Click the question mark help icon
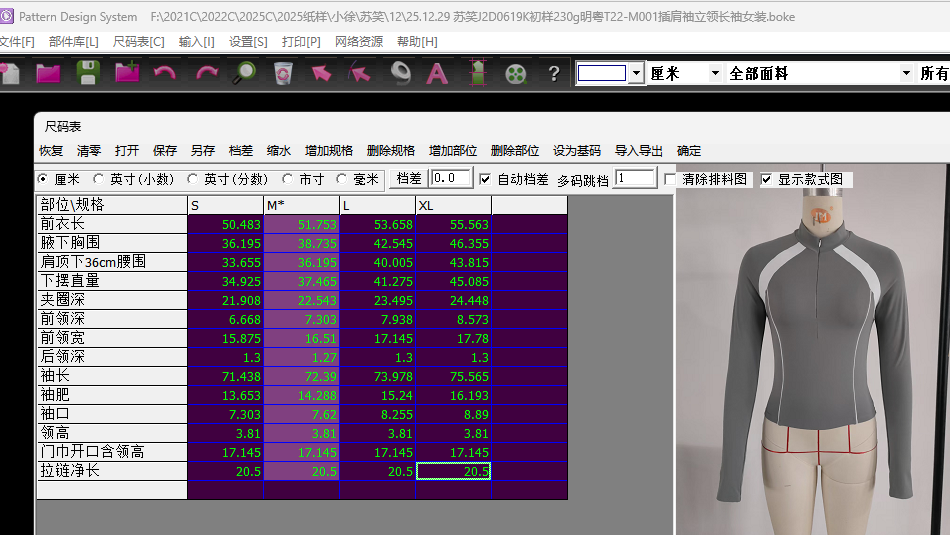 [554, 73]
